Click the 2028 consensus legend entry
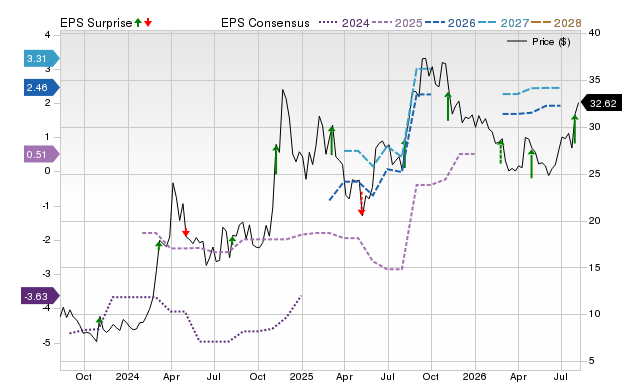Screen dimensions: 640x382 point(556,23)
